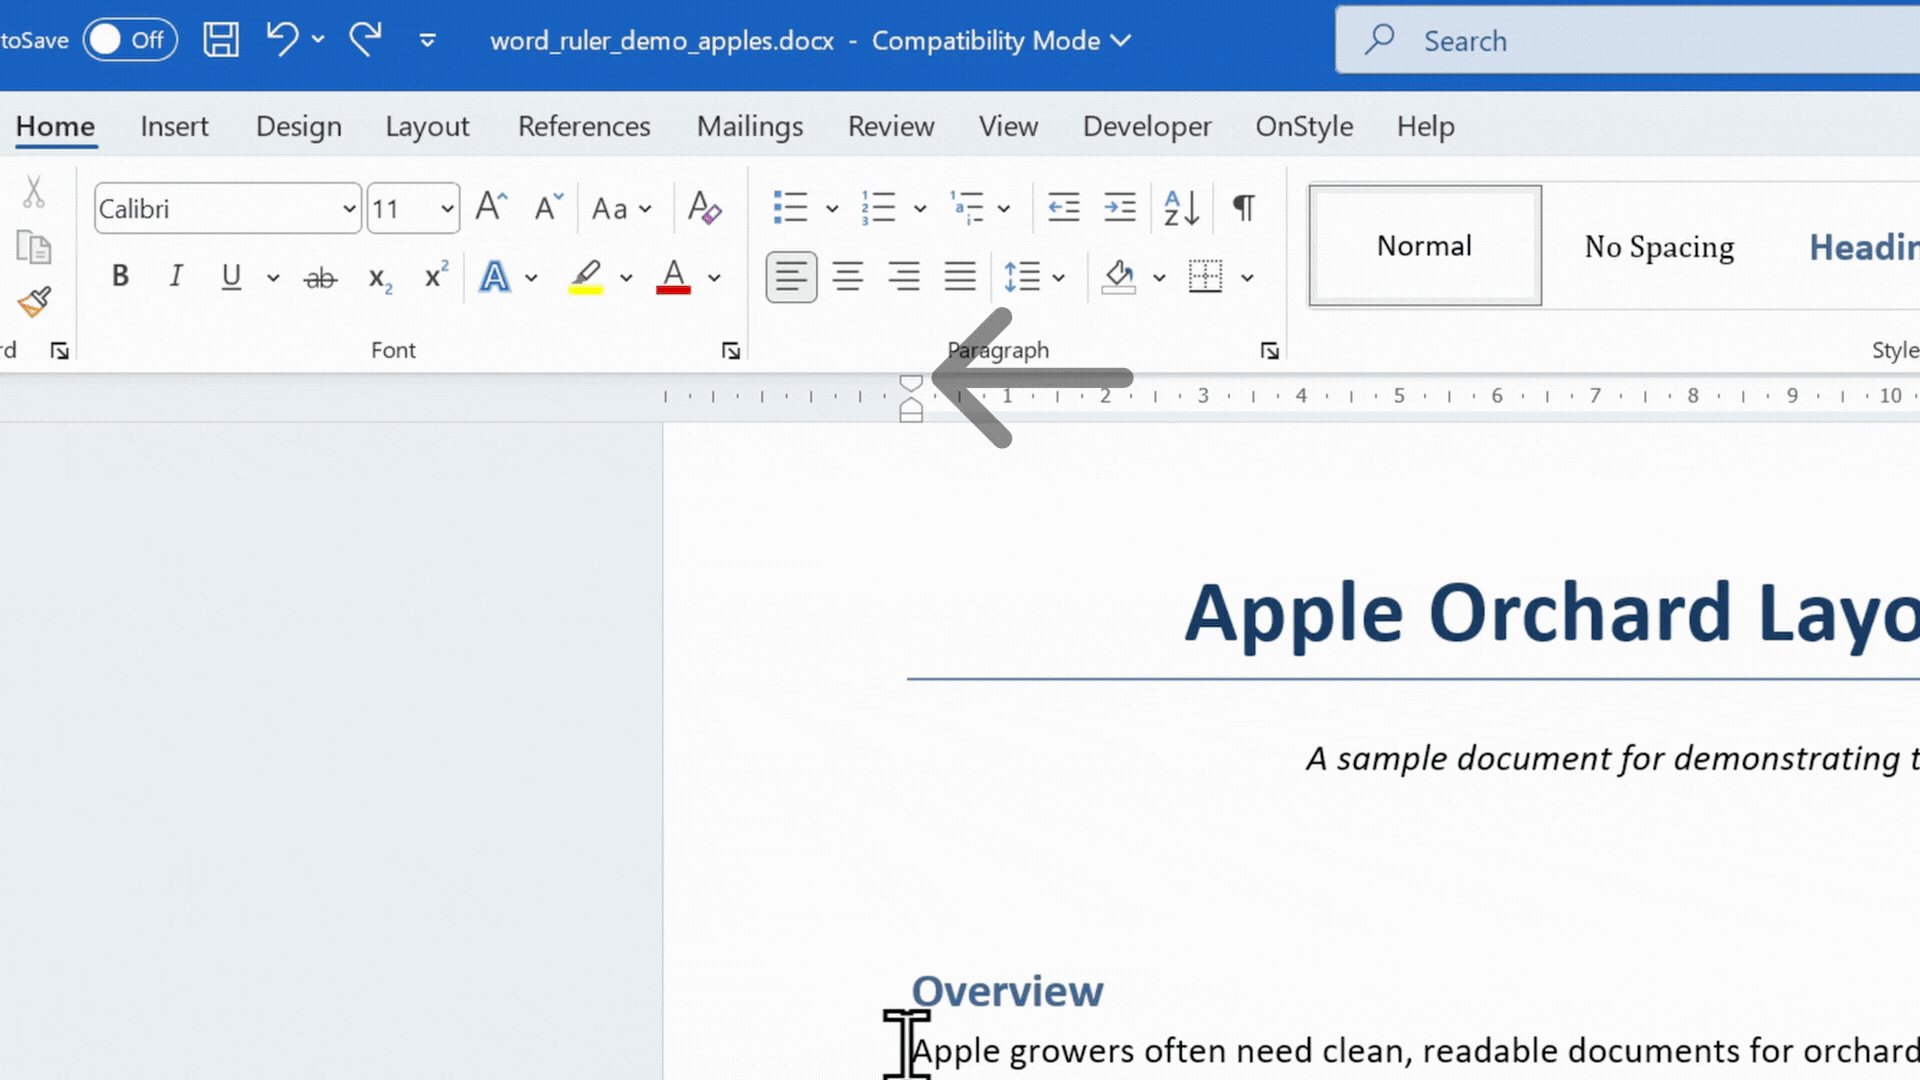Sort text with A-Z icon
1920x1080 pixels.
click(1181, 208)
